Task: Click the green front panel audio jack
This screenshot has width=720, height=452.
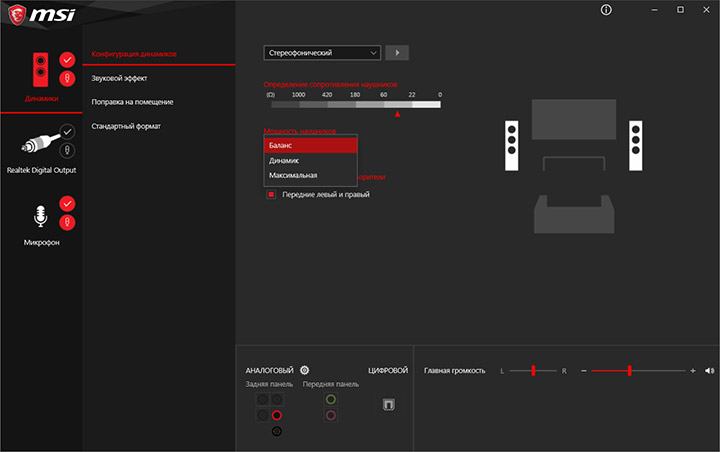Action: tap(331, 399)
